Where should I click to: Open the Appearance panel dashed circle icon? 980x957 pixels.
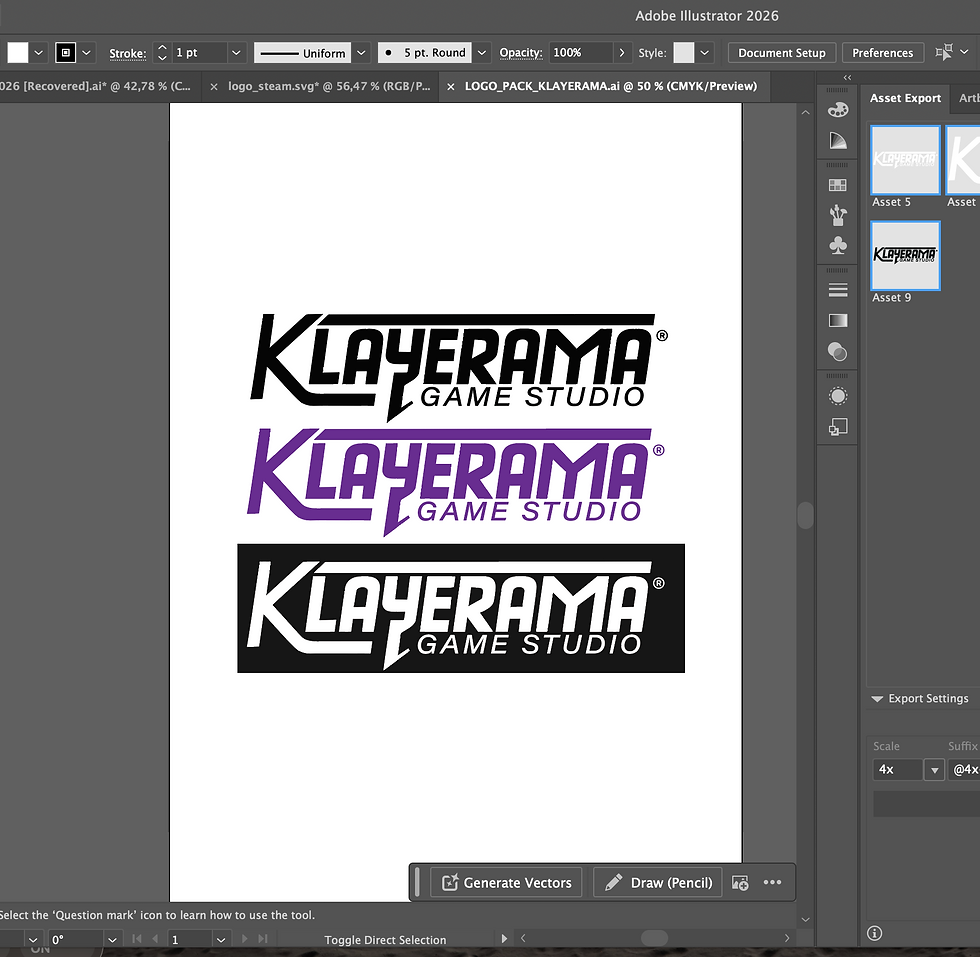838,396
